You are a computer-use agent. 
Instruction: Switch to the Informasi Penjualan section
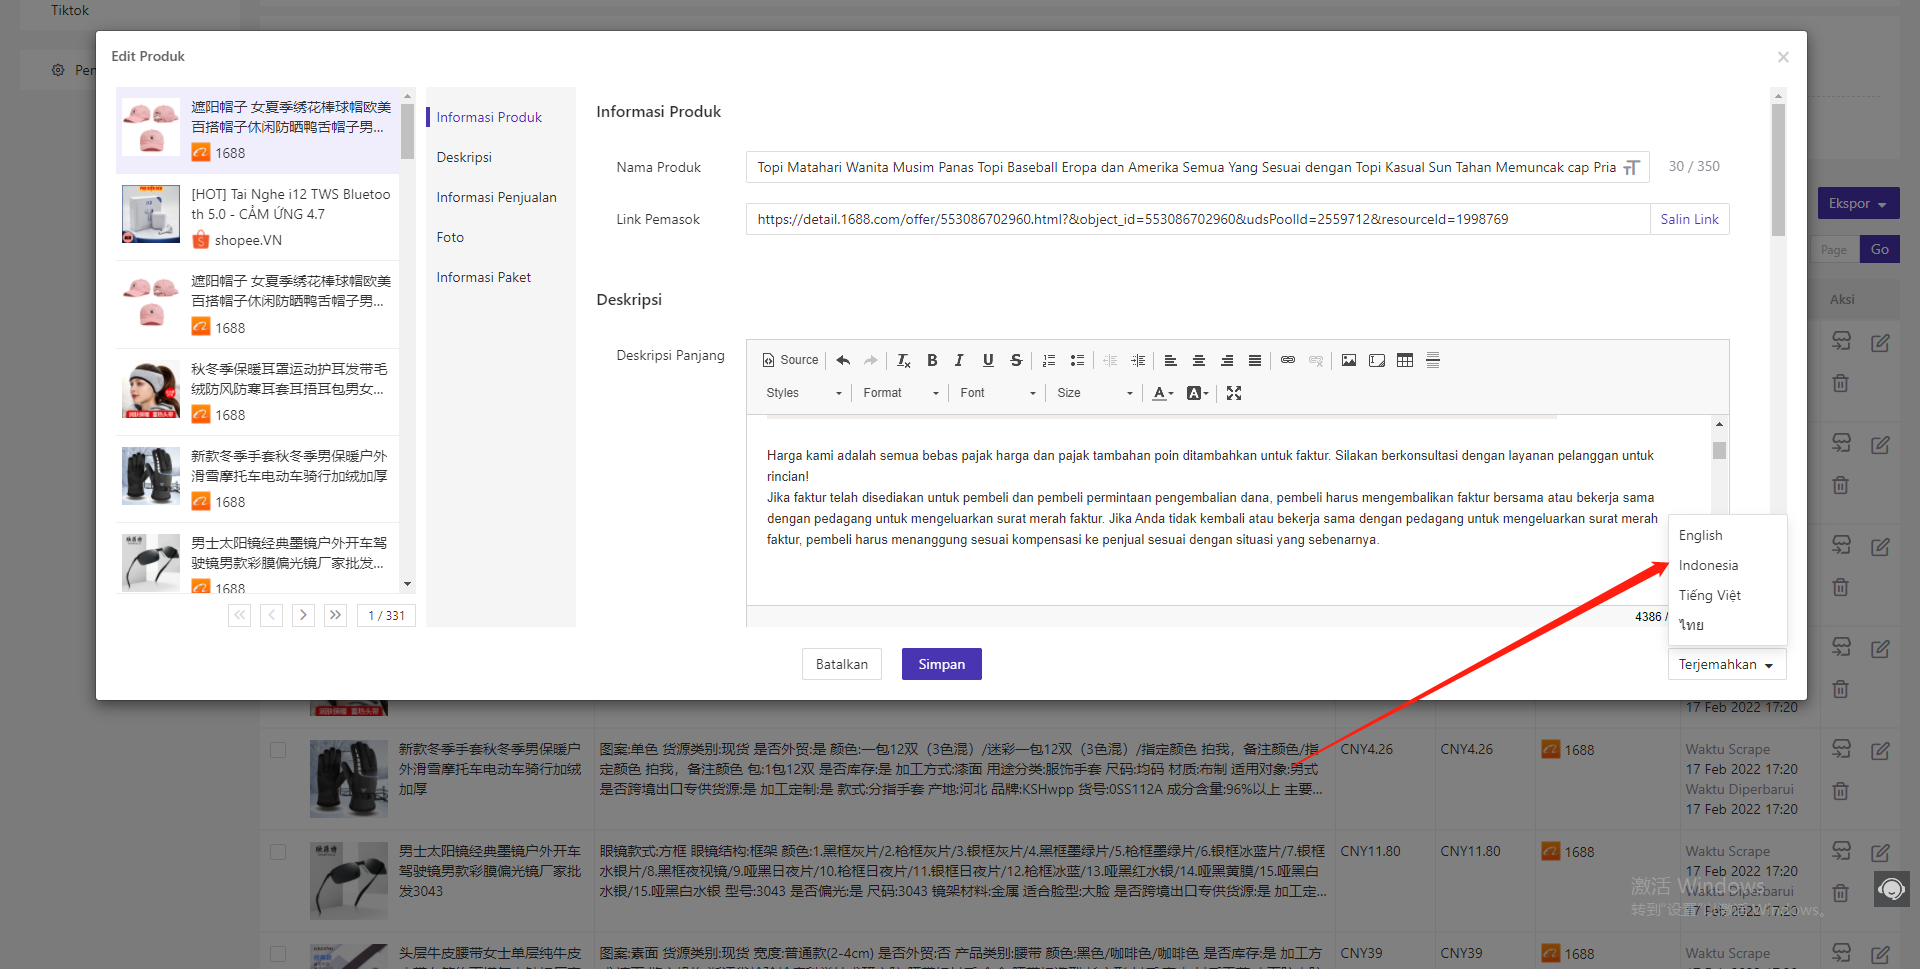coord(496,197)
